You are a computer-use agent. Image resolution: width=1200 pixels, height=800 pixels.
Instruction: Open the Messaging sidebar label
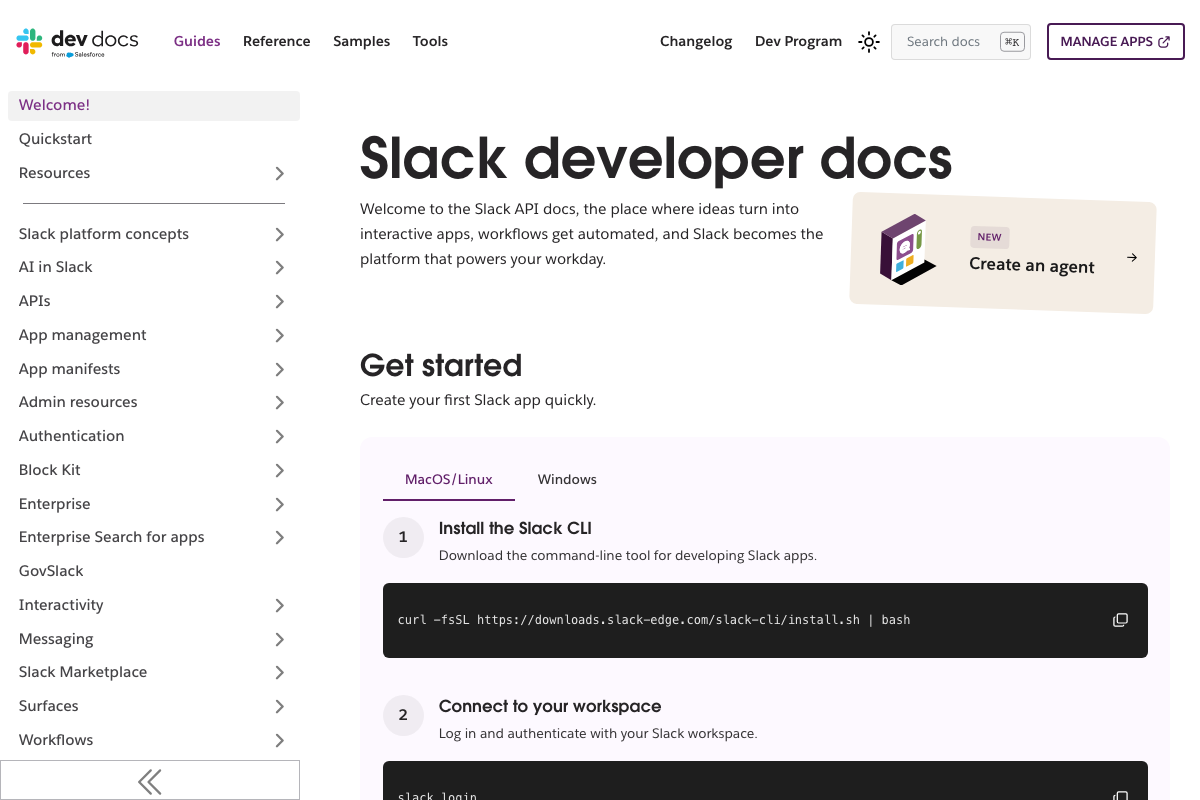point(56,639)
